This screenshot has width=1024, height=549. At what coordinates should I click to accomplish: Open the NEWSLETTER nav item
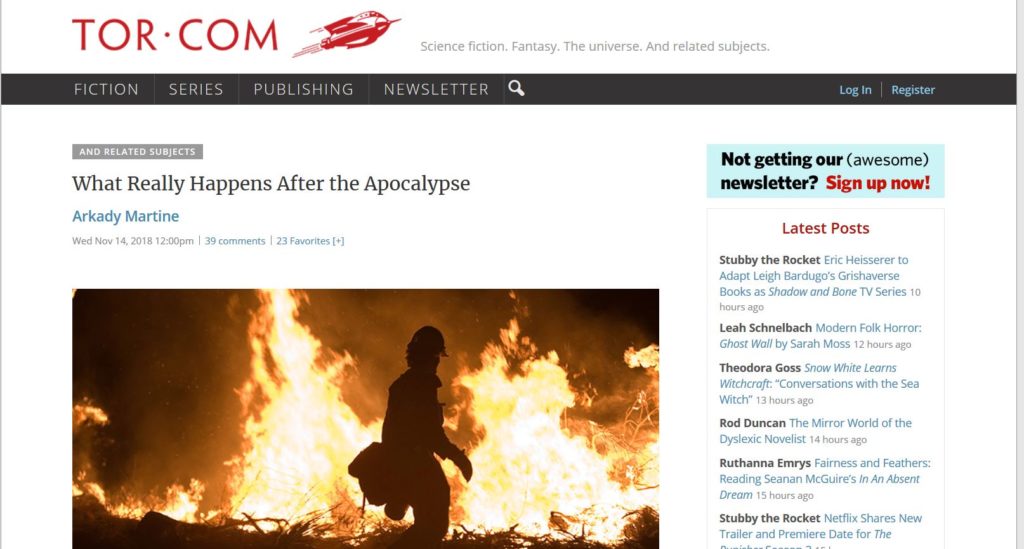[x=436, y=89]
